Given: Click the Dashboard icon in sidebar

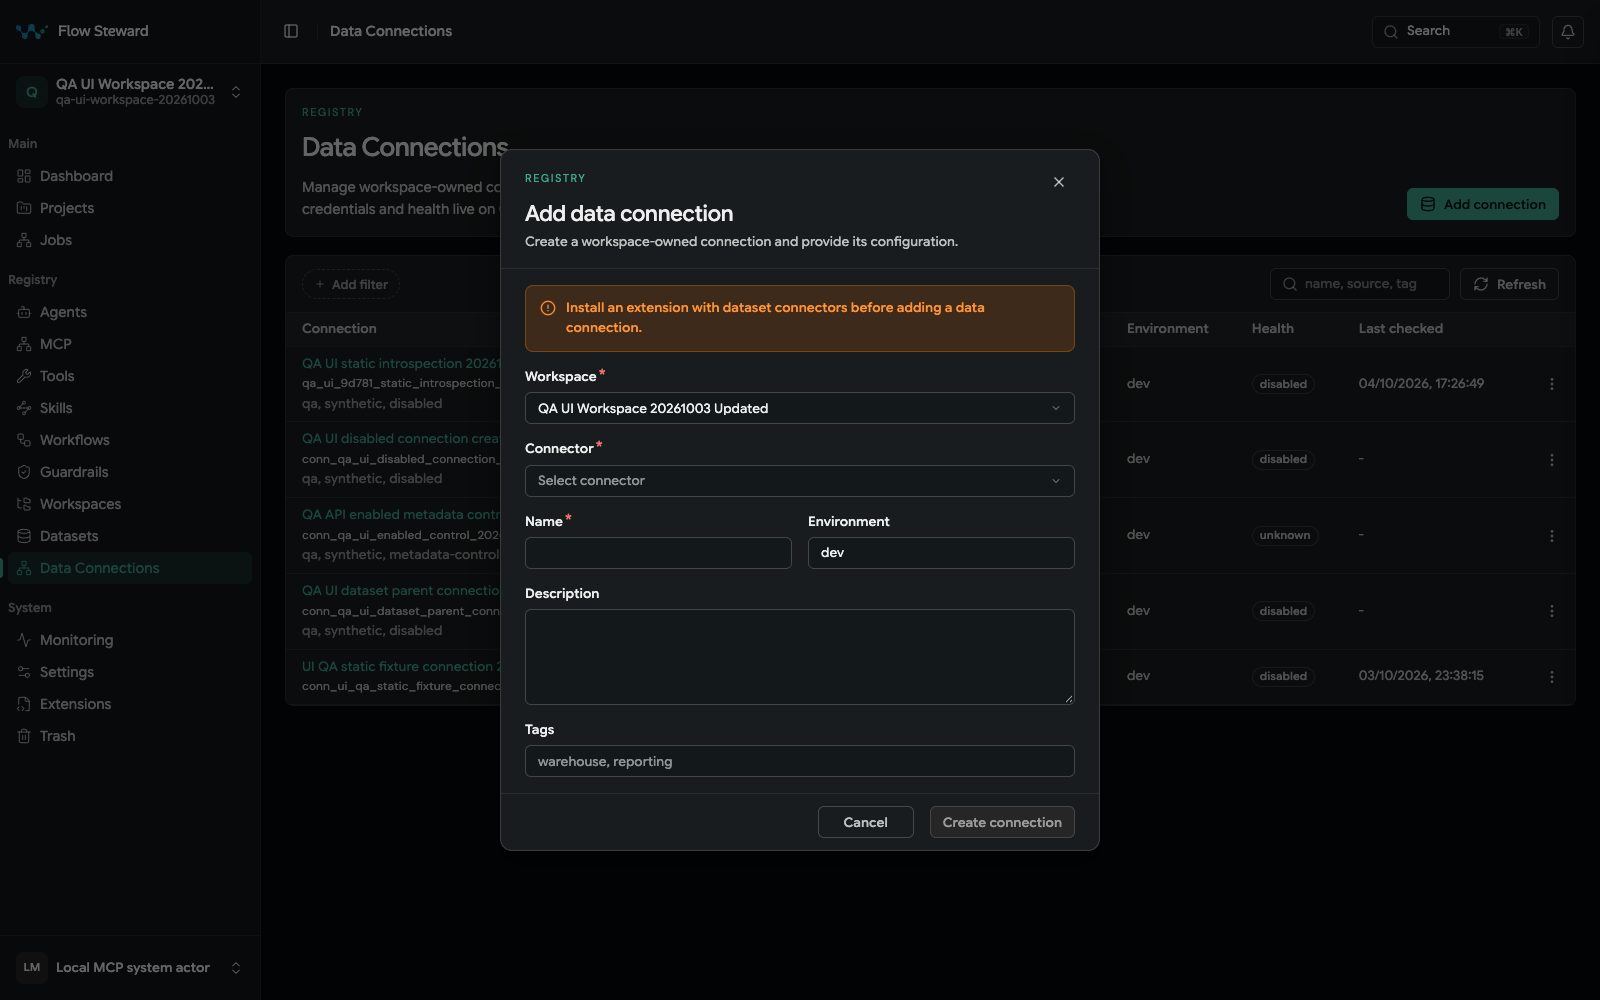Looking at the screenshot, I should pyautogui.click(x=24, y=176).
